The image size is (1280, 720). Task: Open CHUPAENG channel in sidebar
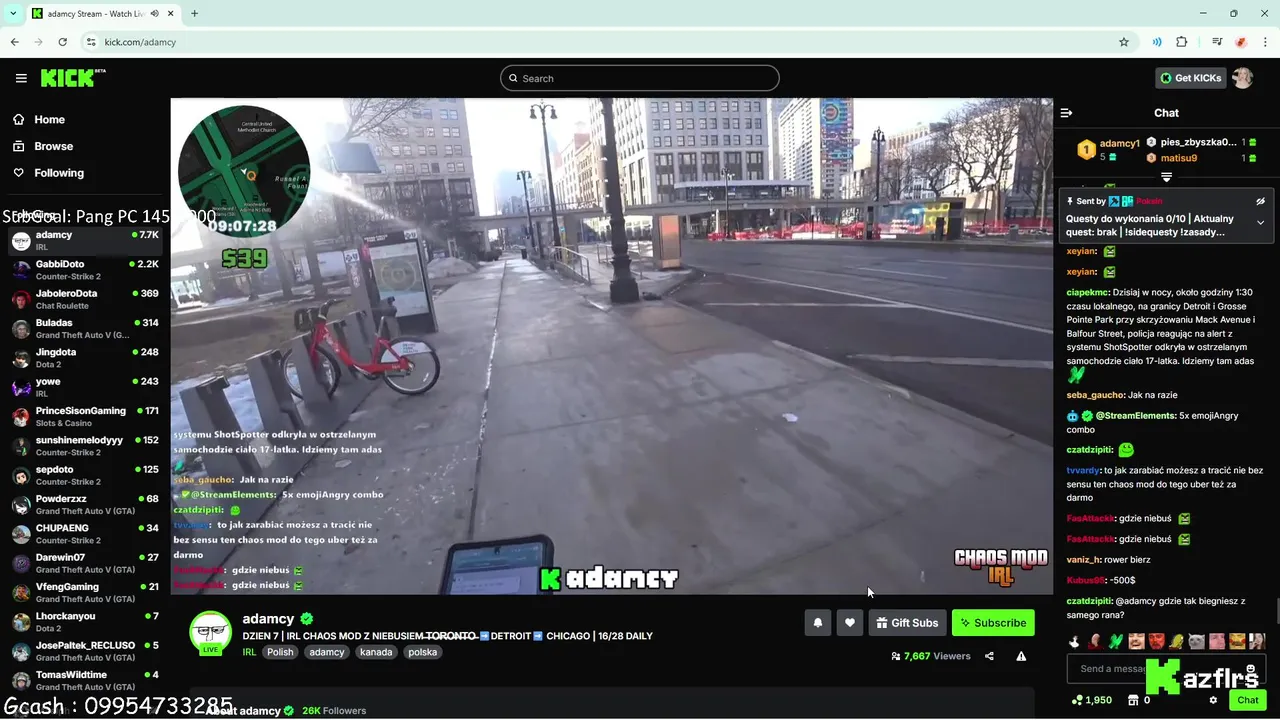[85, 534]
